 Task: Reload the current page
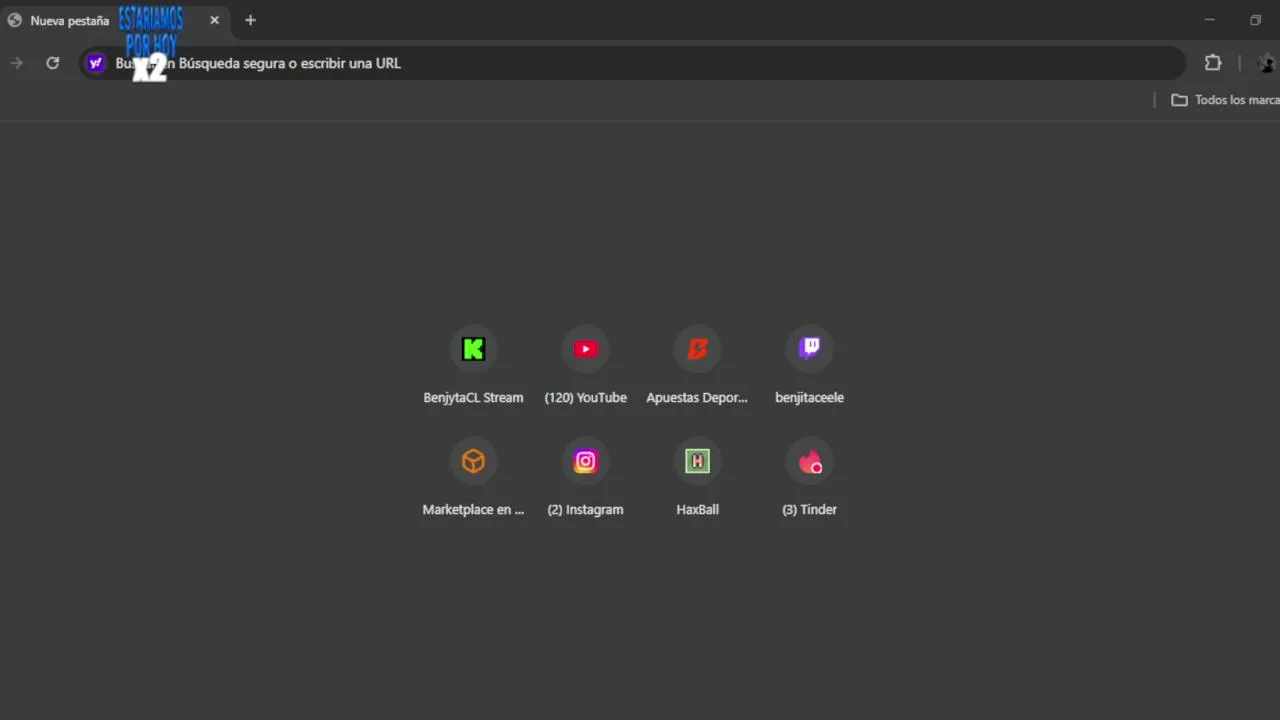[x=53, y=63]
